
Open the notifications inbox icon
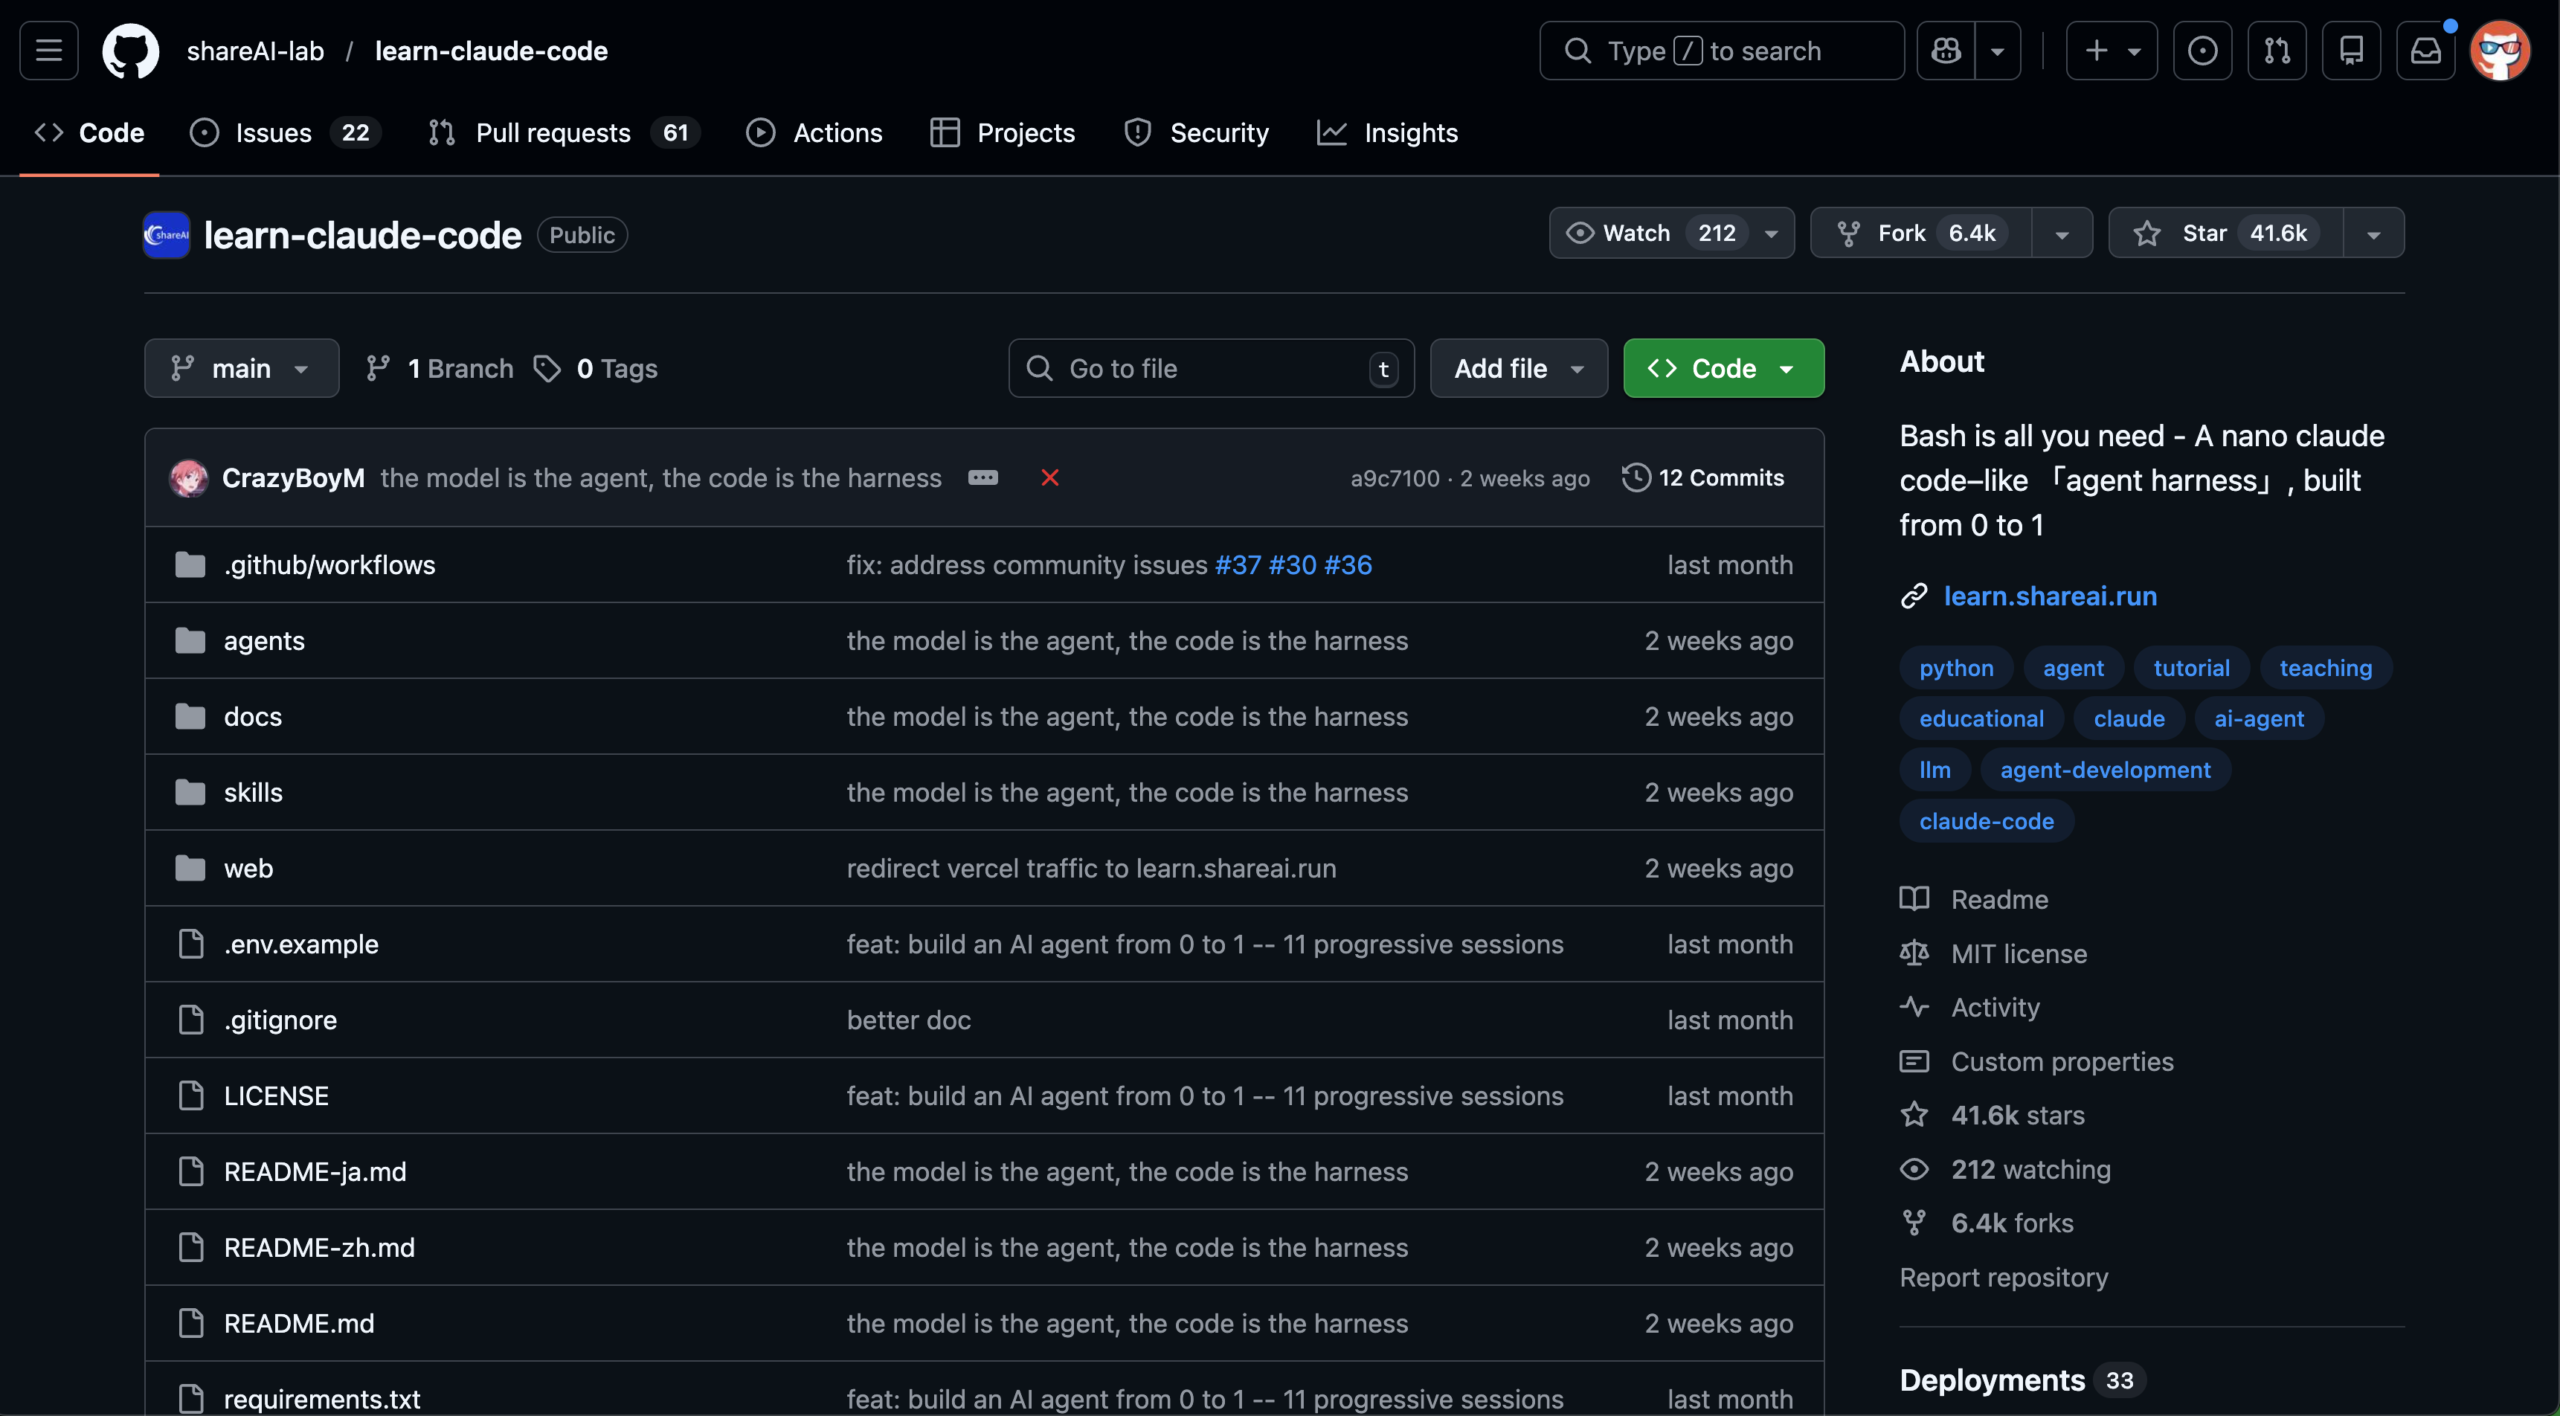2425,50
